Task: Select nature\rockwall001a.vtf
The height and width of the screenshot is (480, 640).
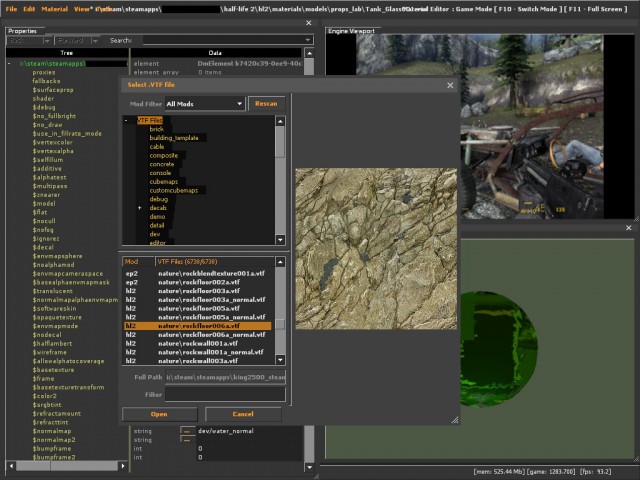Action: (198, 344)
